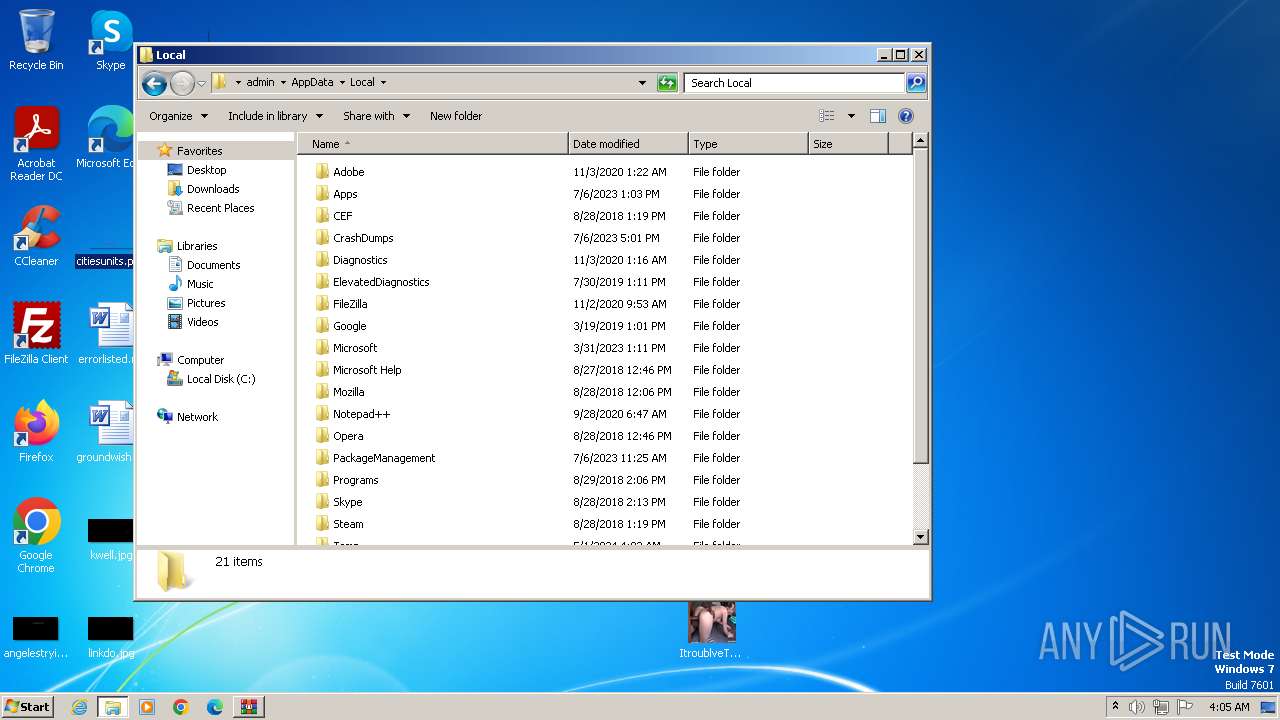Open Windows Media Player taskbar icon
The width and height of the screenshot is (1280, 720).
click(147, 707)
